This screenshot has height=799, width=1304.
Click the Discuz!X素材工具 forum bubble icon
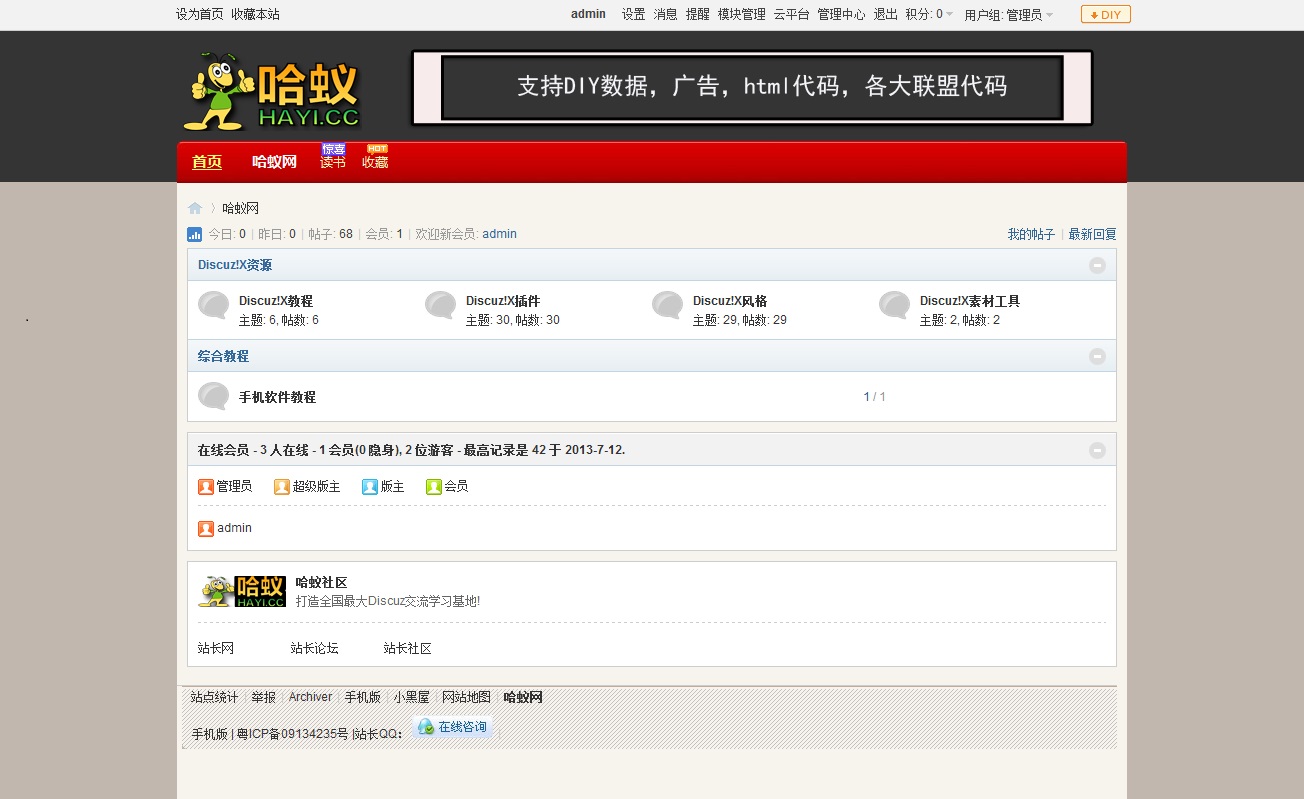tap(895, 305)
